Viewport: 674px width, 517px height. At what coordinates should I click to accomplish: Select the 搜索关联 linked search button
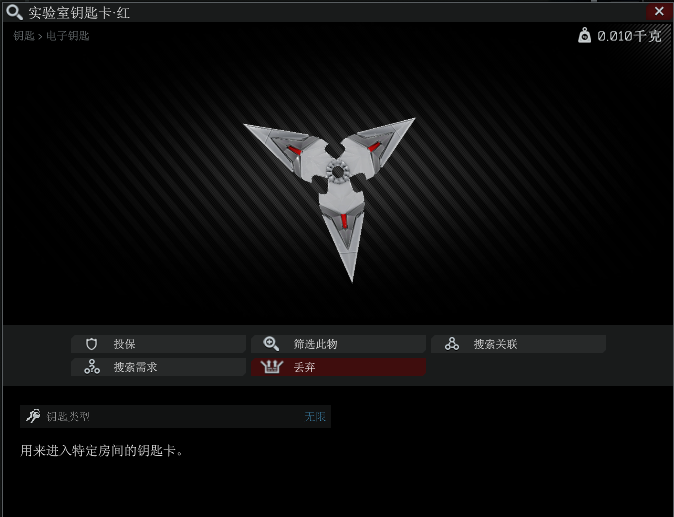click(x=518, y=344)
